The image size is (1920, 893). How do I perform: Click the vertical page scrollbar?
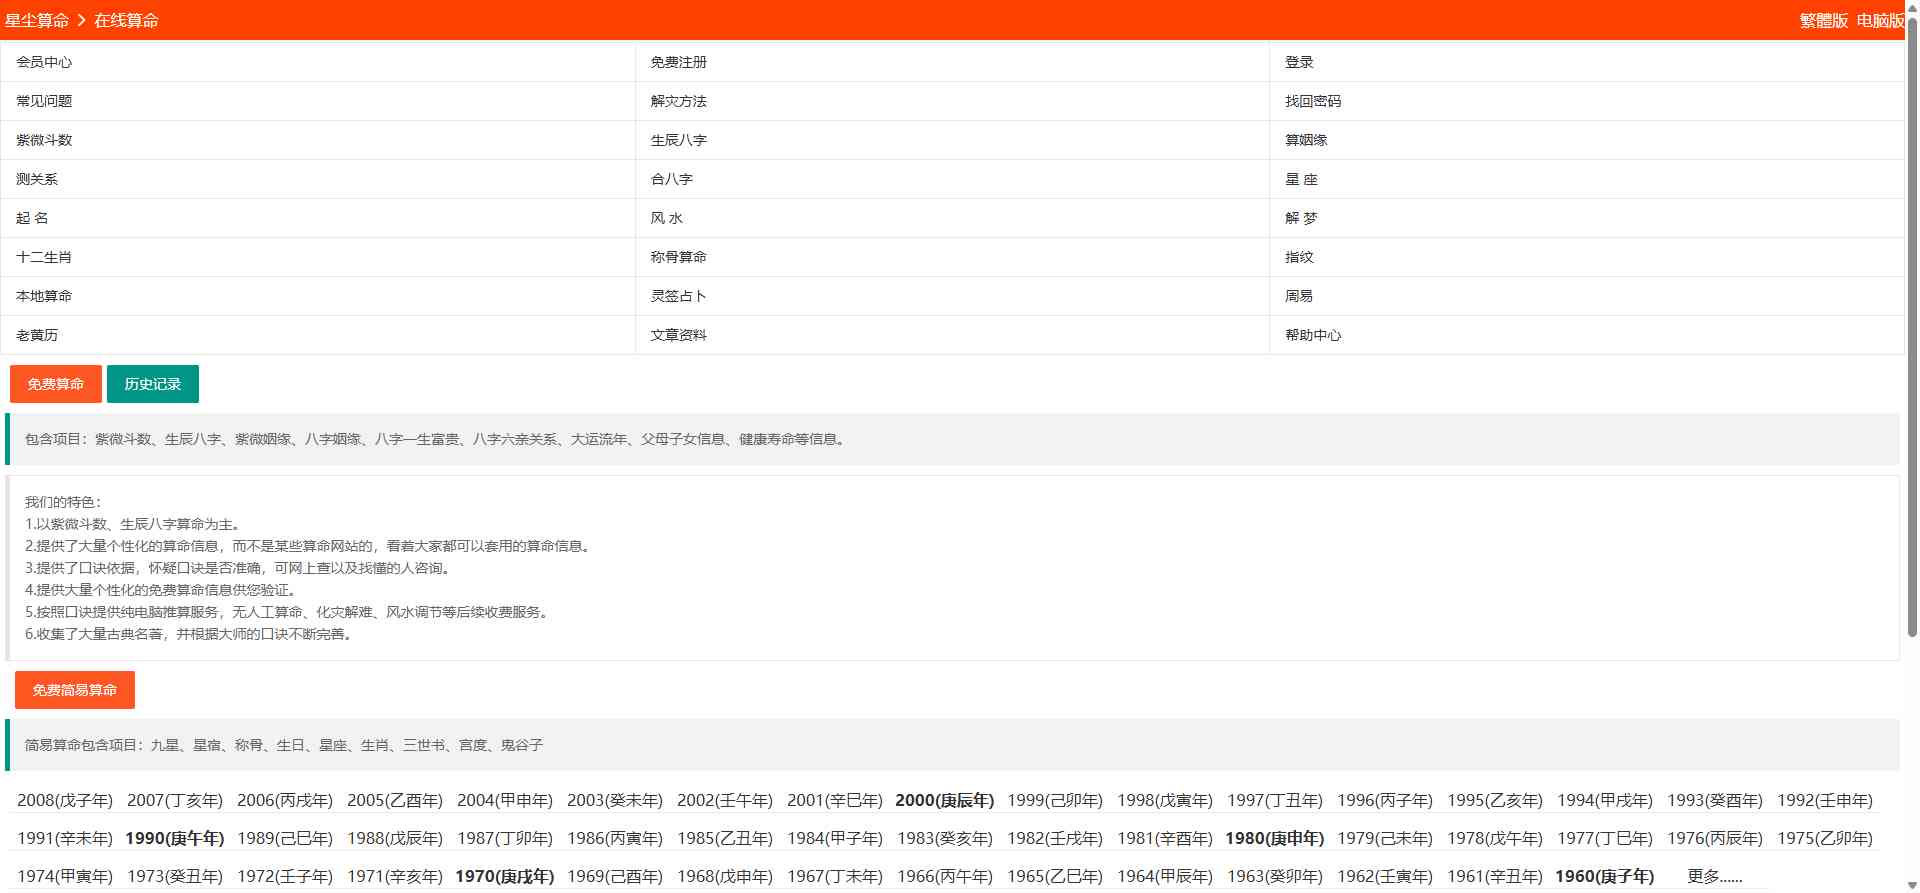[1912, 330]
